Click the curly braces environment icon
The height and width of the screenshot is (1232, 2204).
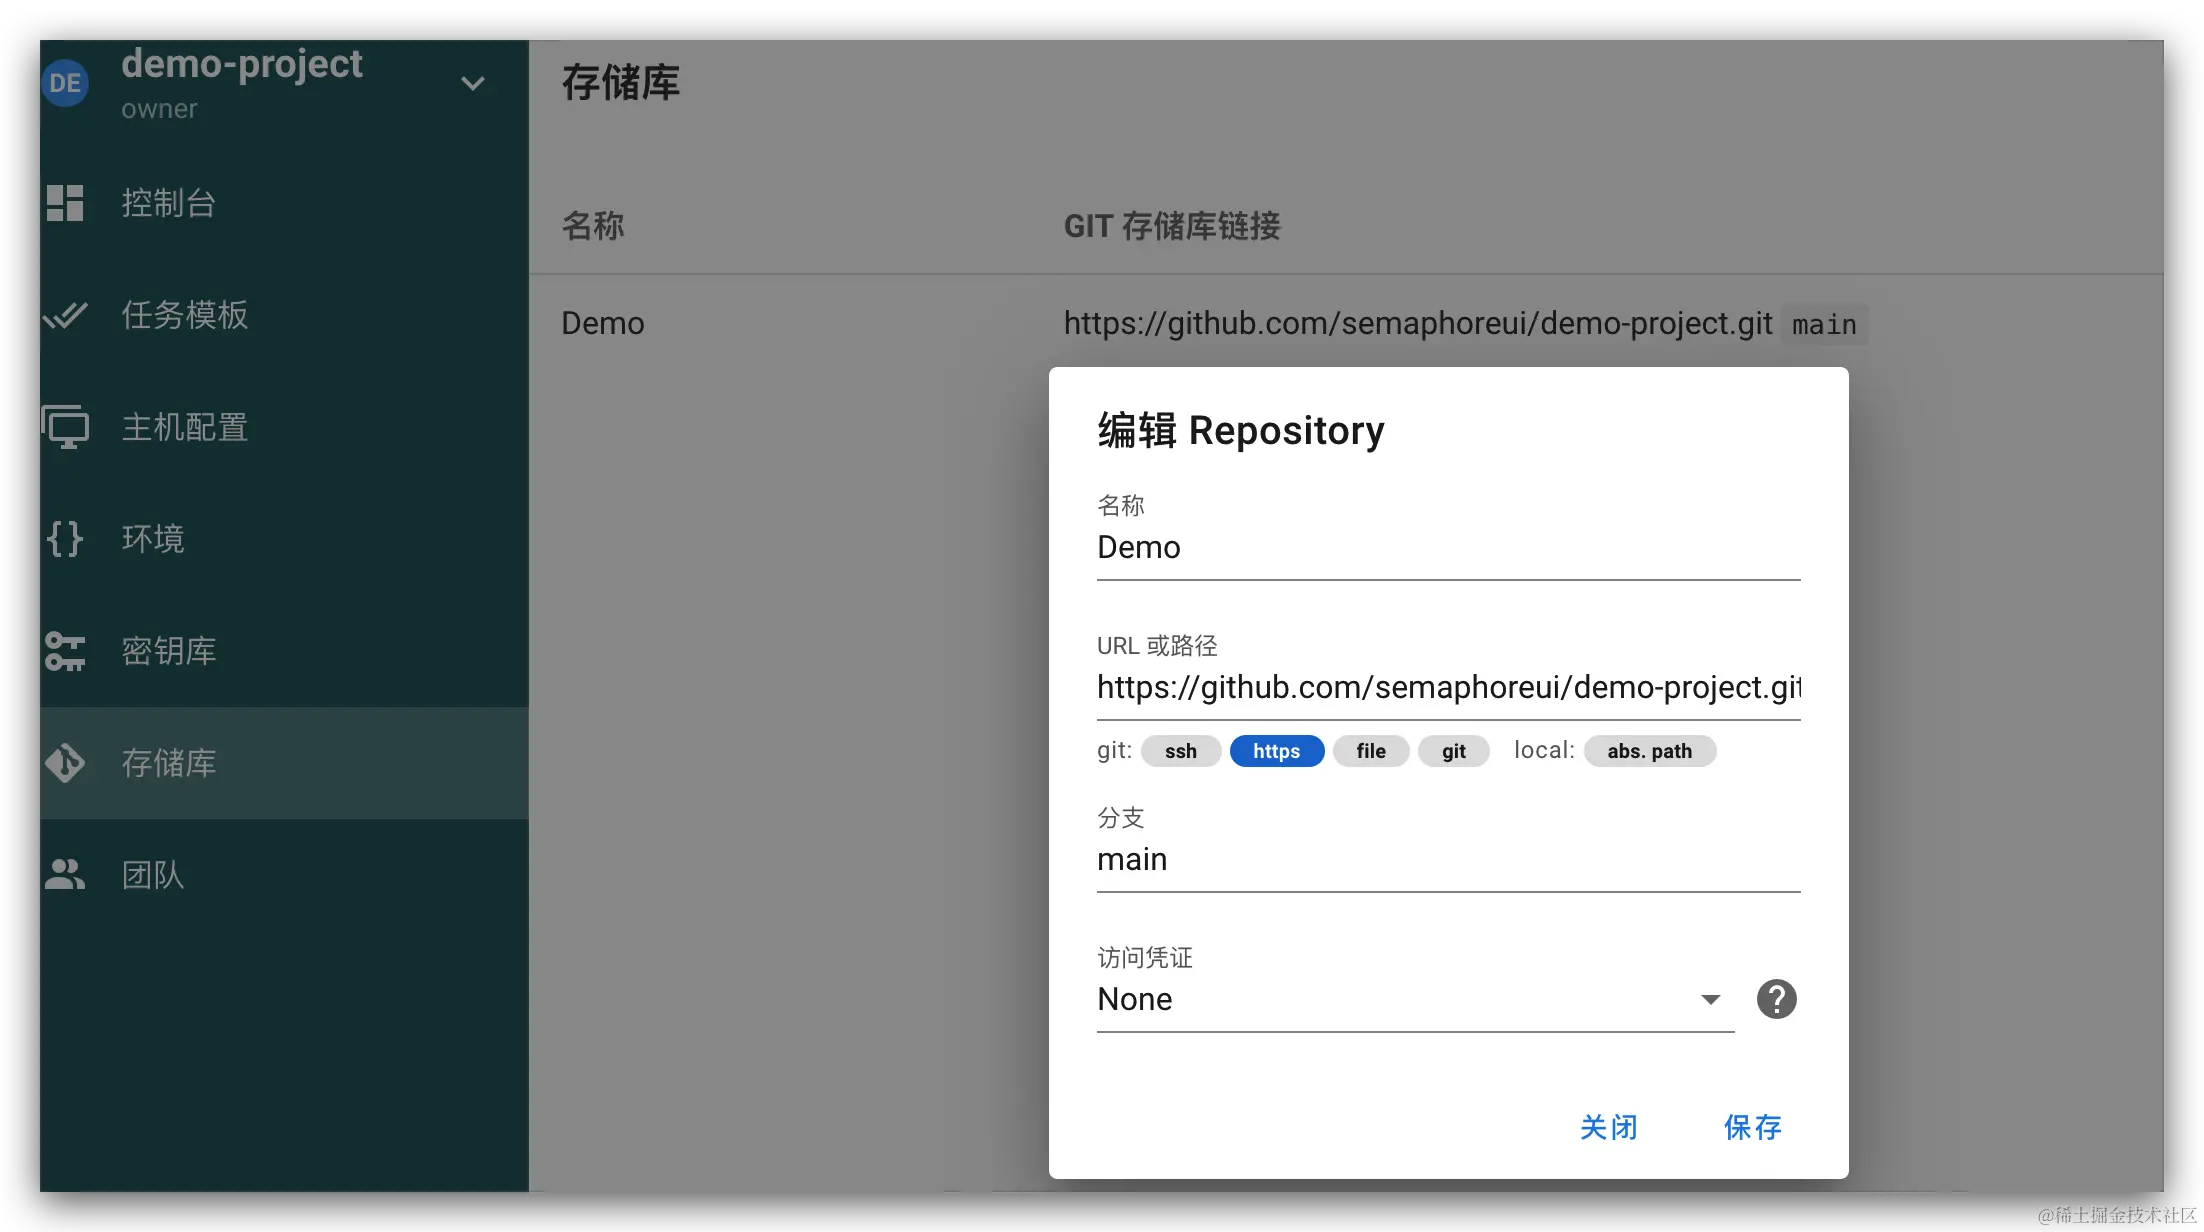[x=65, y=539]
